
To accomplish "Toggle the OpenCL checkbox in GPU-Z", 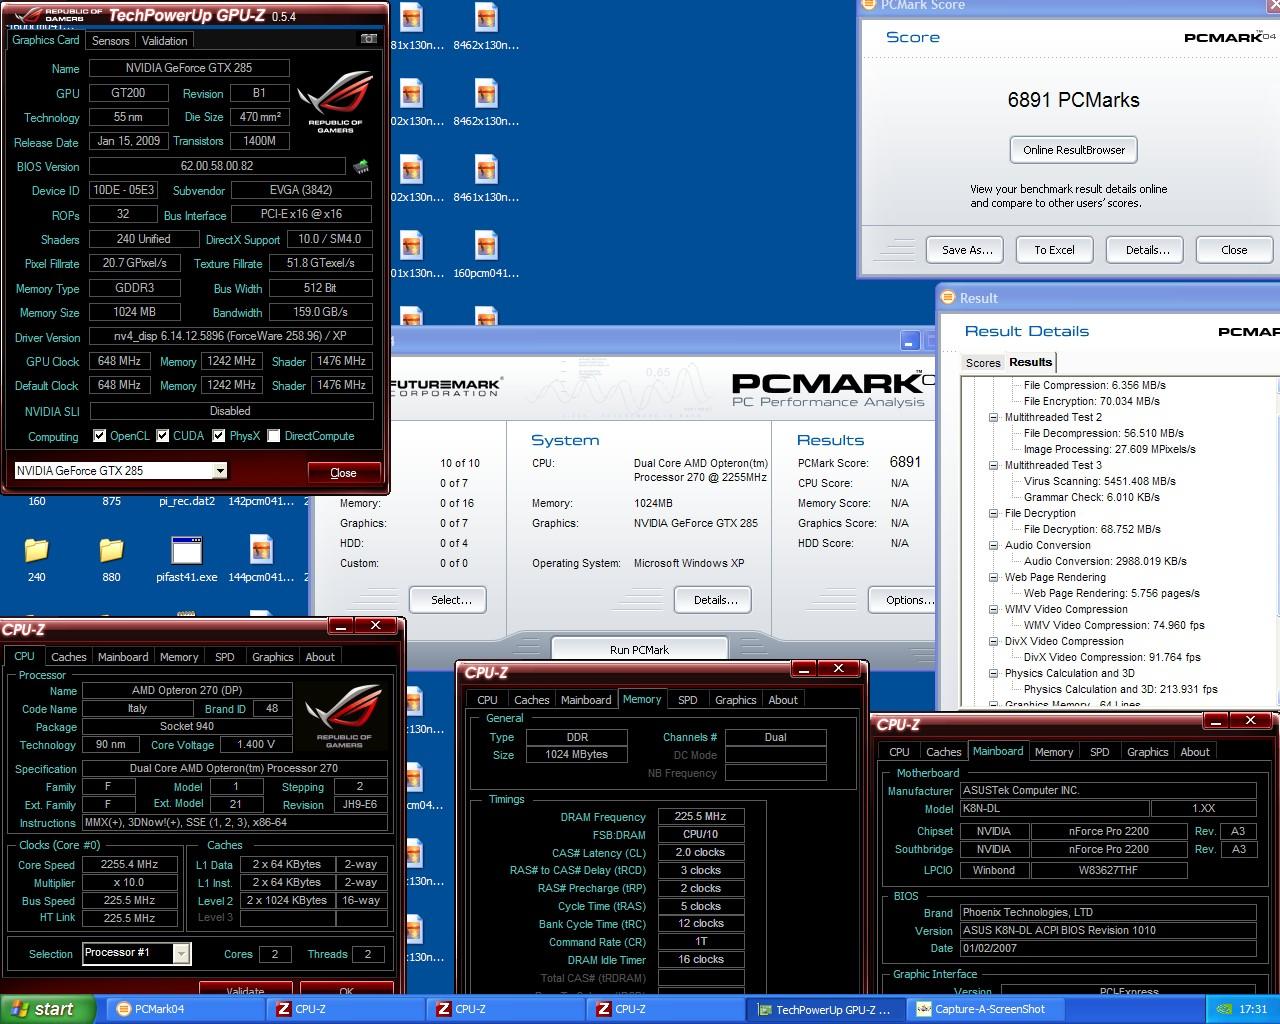I will pos(99,436).
